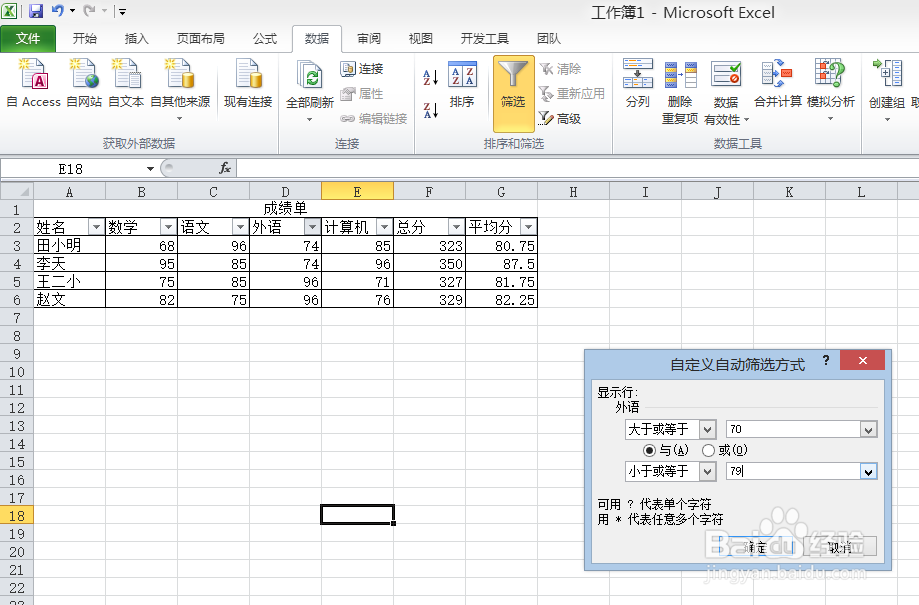Open the 数学 column filter dropdown
This screenshot has height=605, width=919.
[168, 227]
